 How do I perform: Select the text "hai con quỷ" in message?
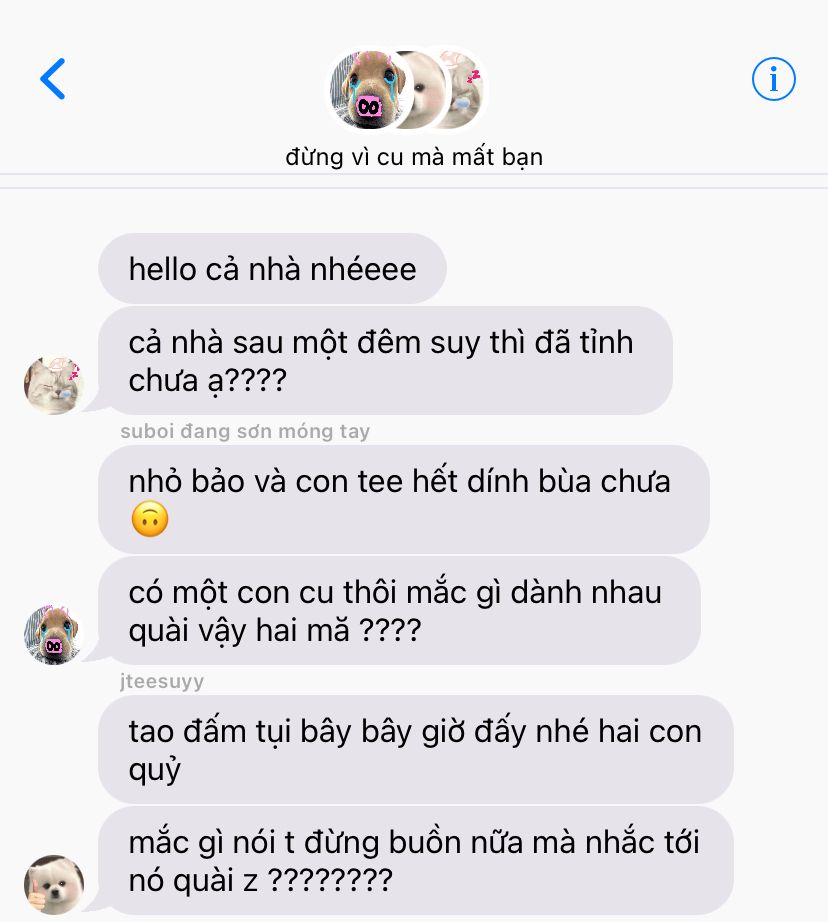coord(415,750)
